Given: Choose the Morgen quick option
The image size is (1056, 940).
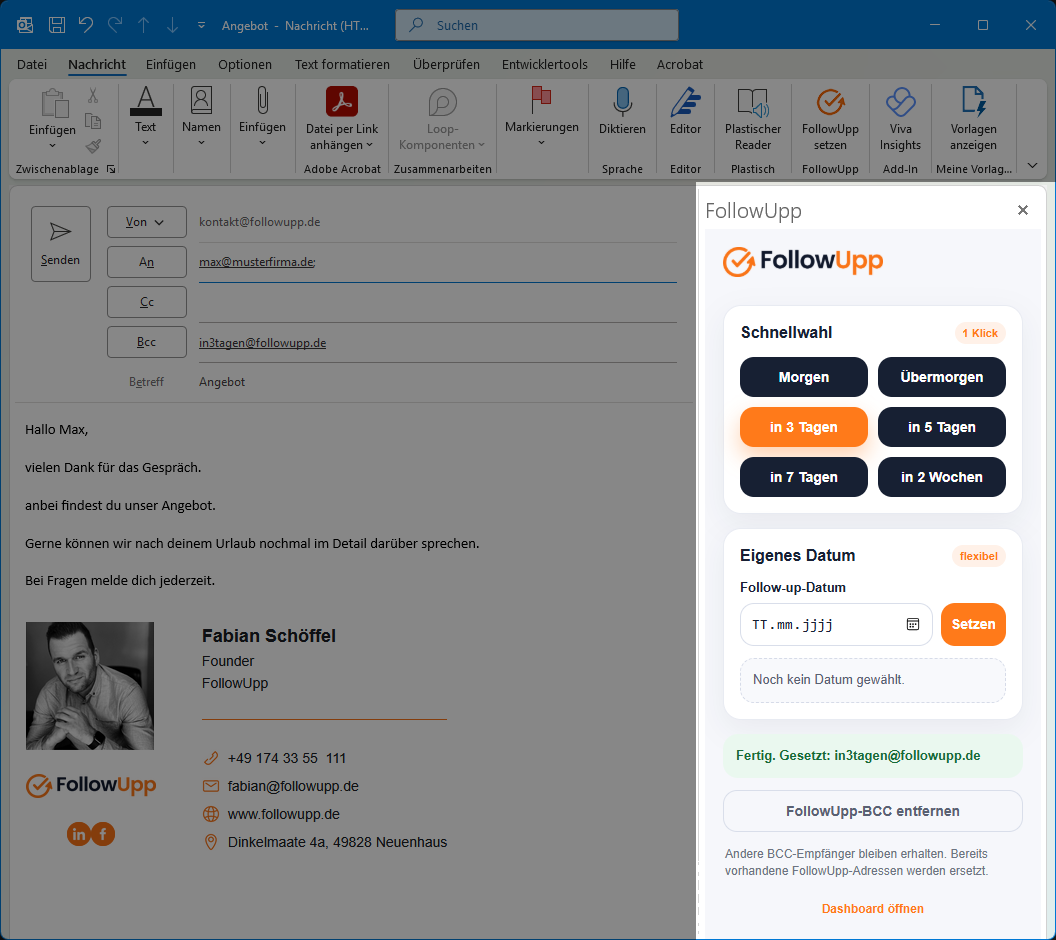Looking at the screenshot, I should (803, 377).
